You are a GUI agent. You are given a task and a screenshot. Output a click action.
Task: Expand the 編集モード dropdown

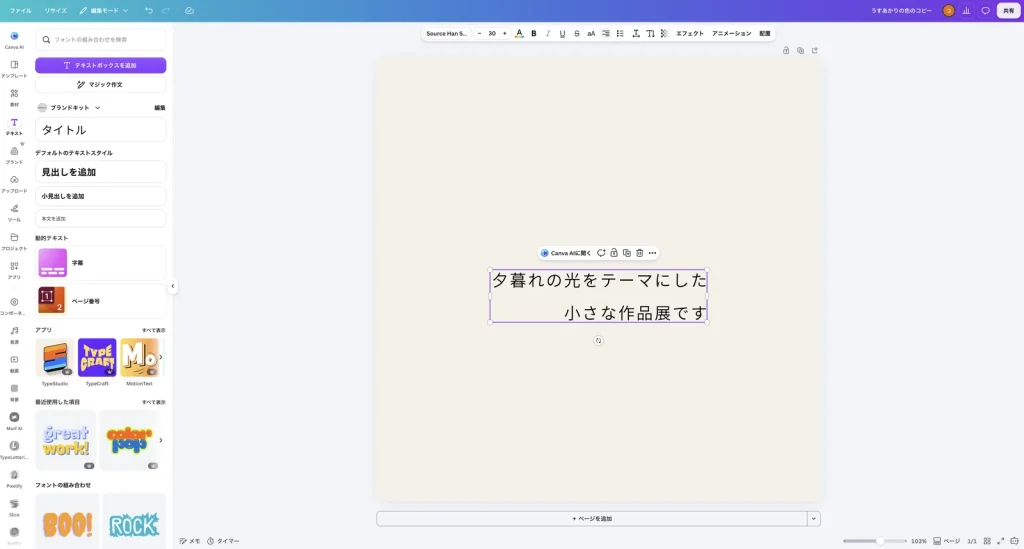[104, 10]
